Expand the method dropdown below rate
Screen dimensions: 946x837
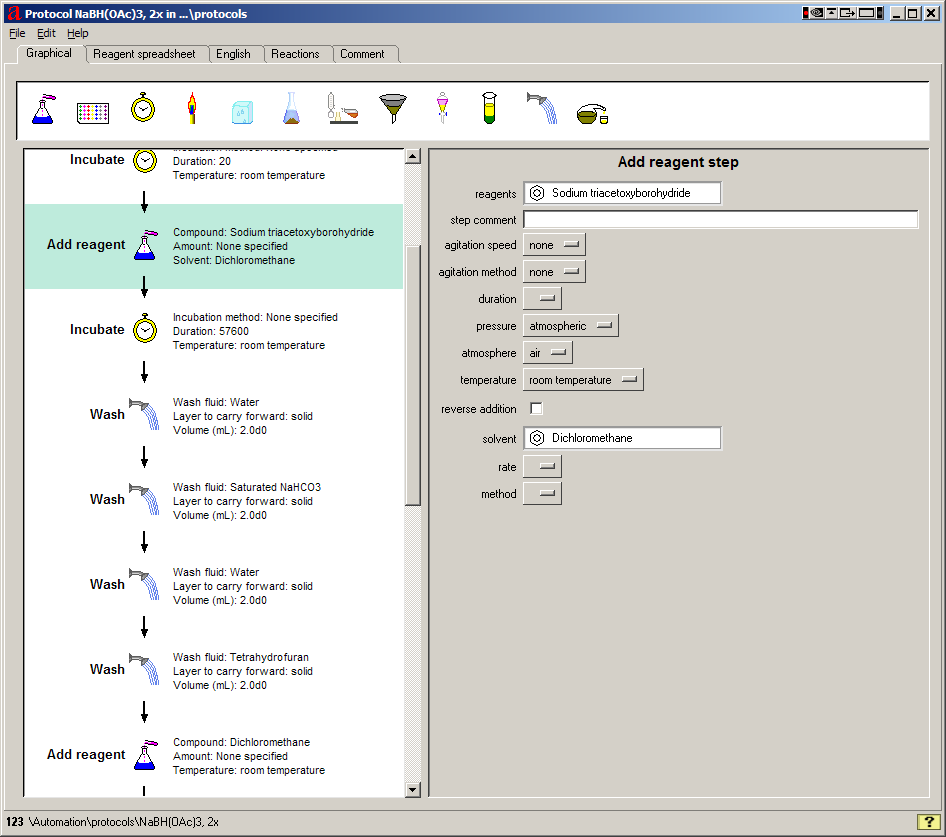(542, 494)
